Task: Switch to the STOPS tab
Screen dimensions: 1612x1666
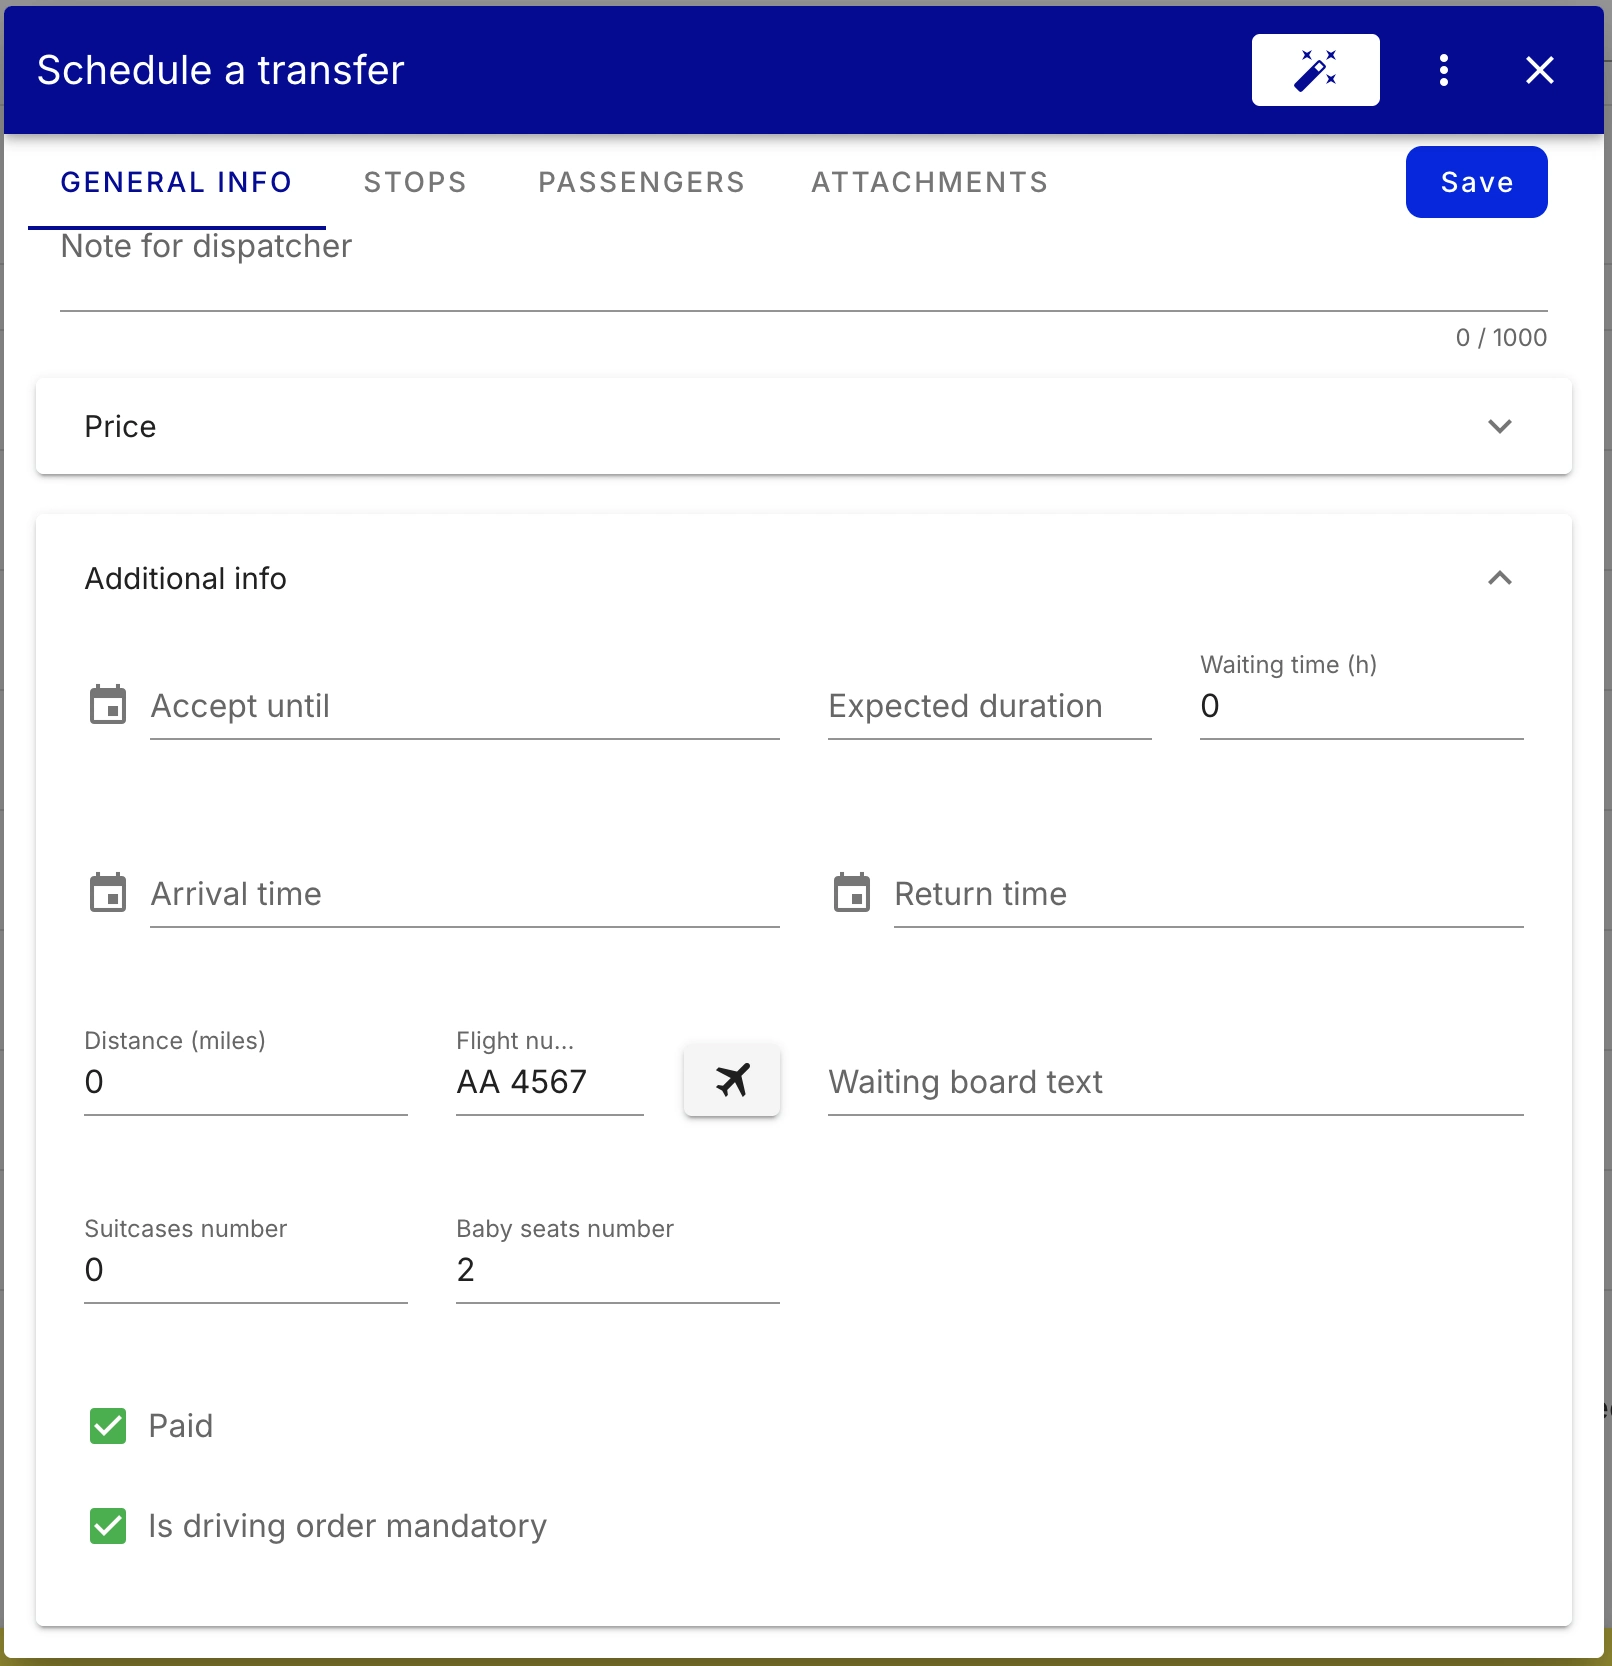Action: tap(414, 182)
